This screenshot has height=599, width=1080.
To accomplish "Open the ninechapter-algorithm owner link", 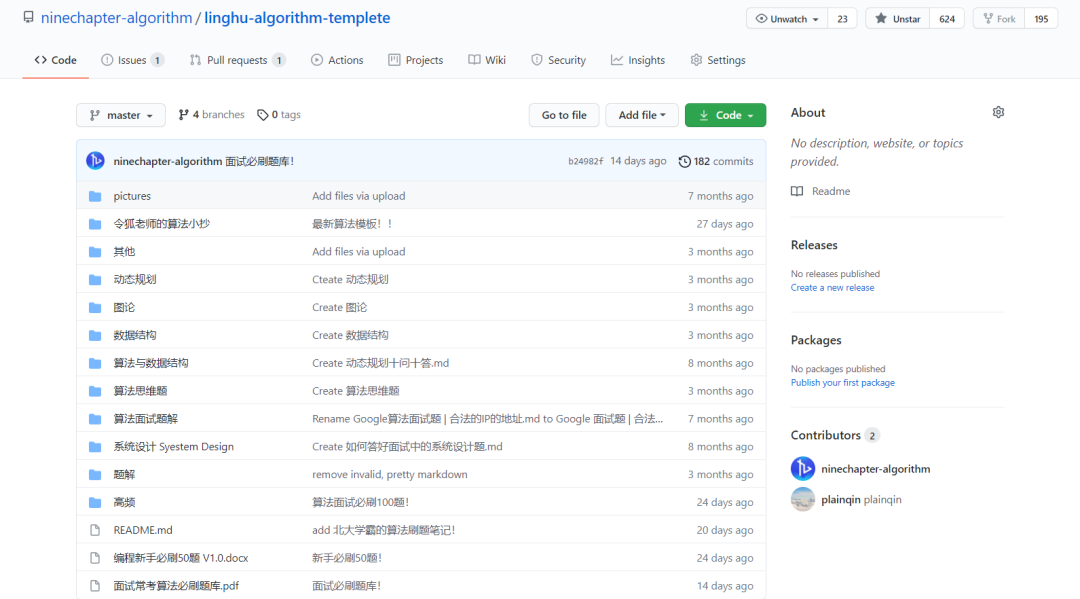I will 116,18.
